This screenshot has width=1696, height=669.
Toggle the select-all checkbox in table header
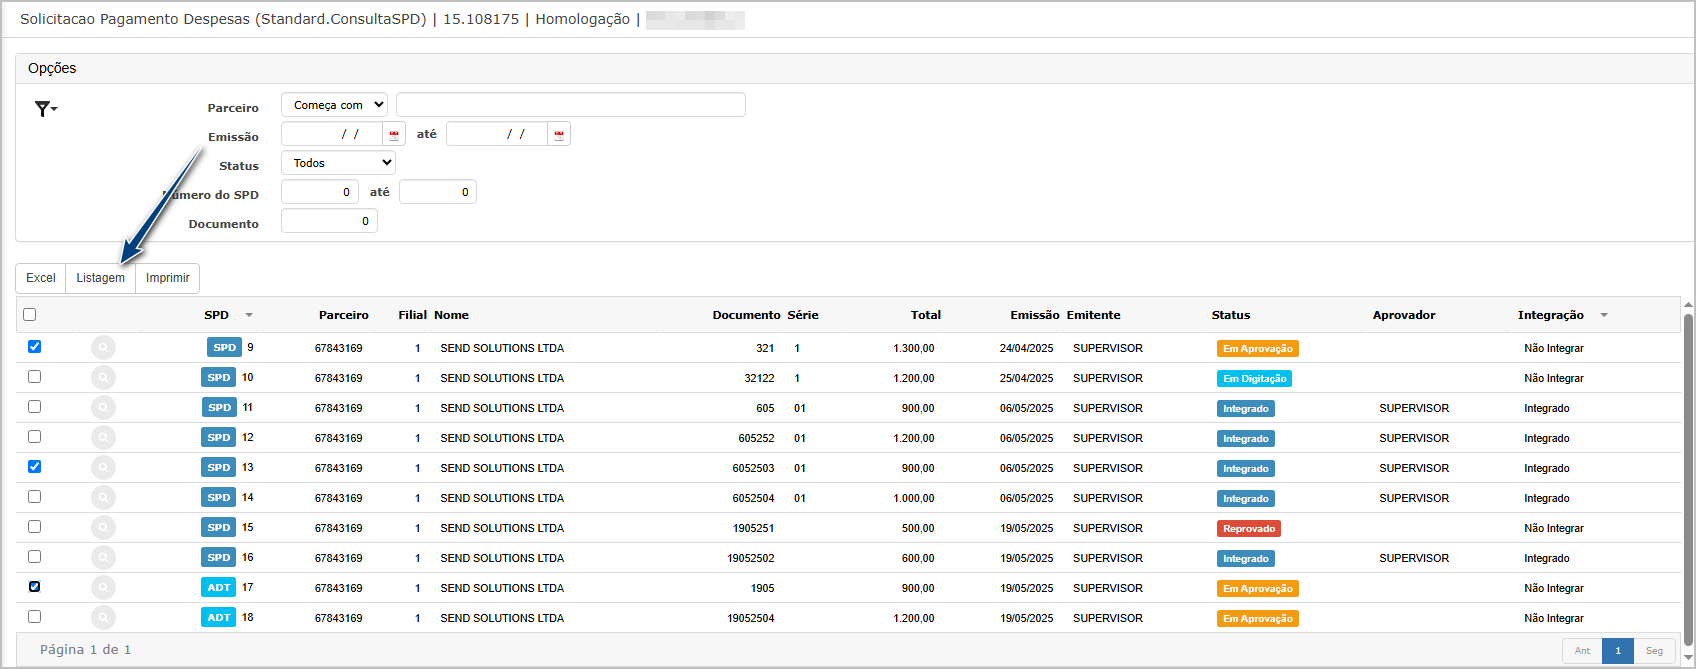click(x=30, y=315)
